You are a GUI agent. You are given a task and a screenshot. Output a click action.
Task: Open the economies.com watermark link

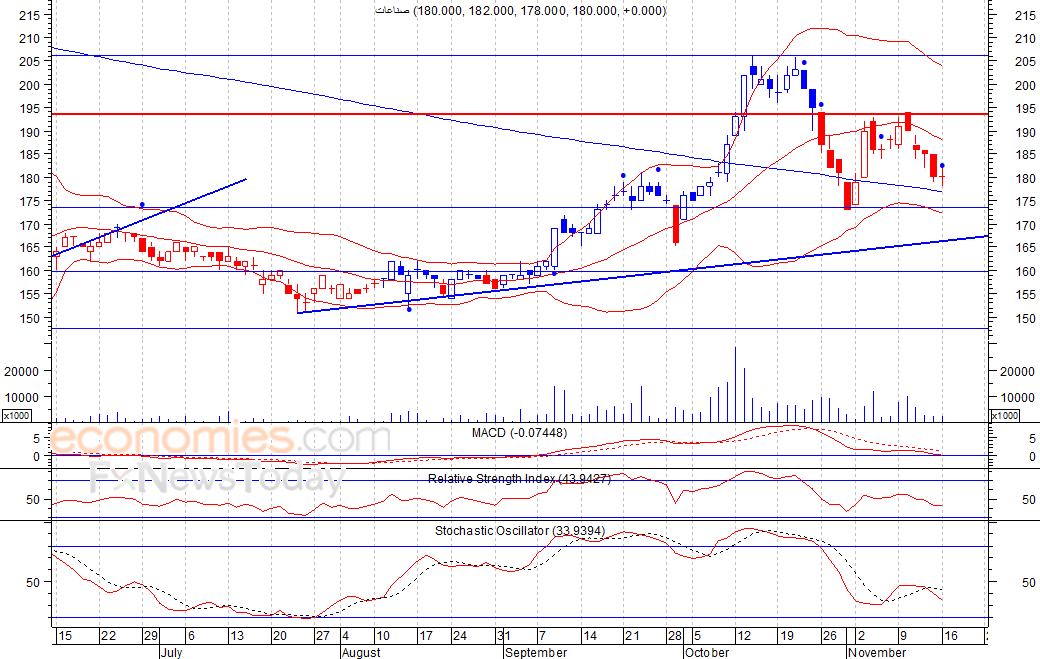(220, 440)
